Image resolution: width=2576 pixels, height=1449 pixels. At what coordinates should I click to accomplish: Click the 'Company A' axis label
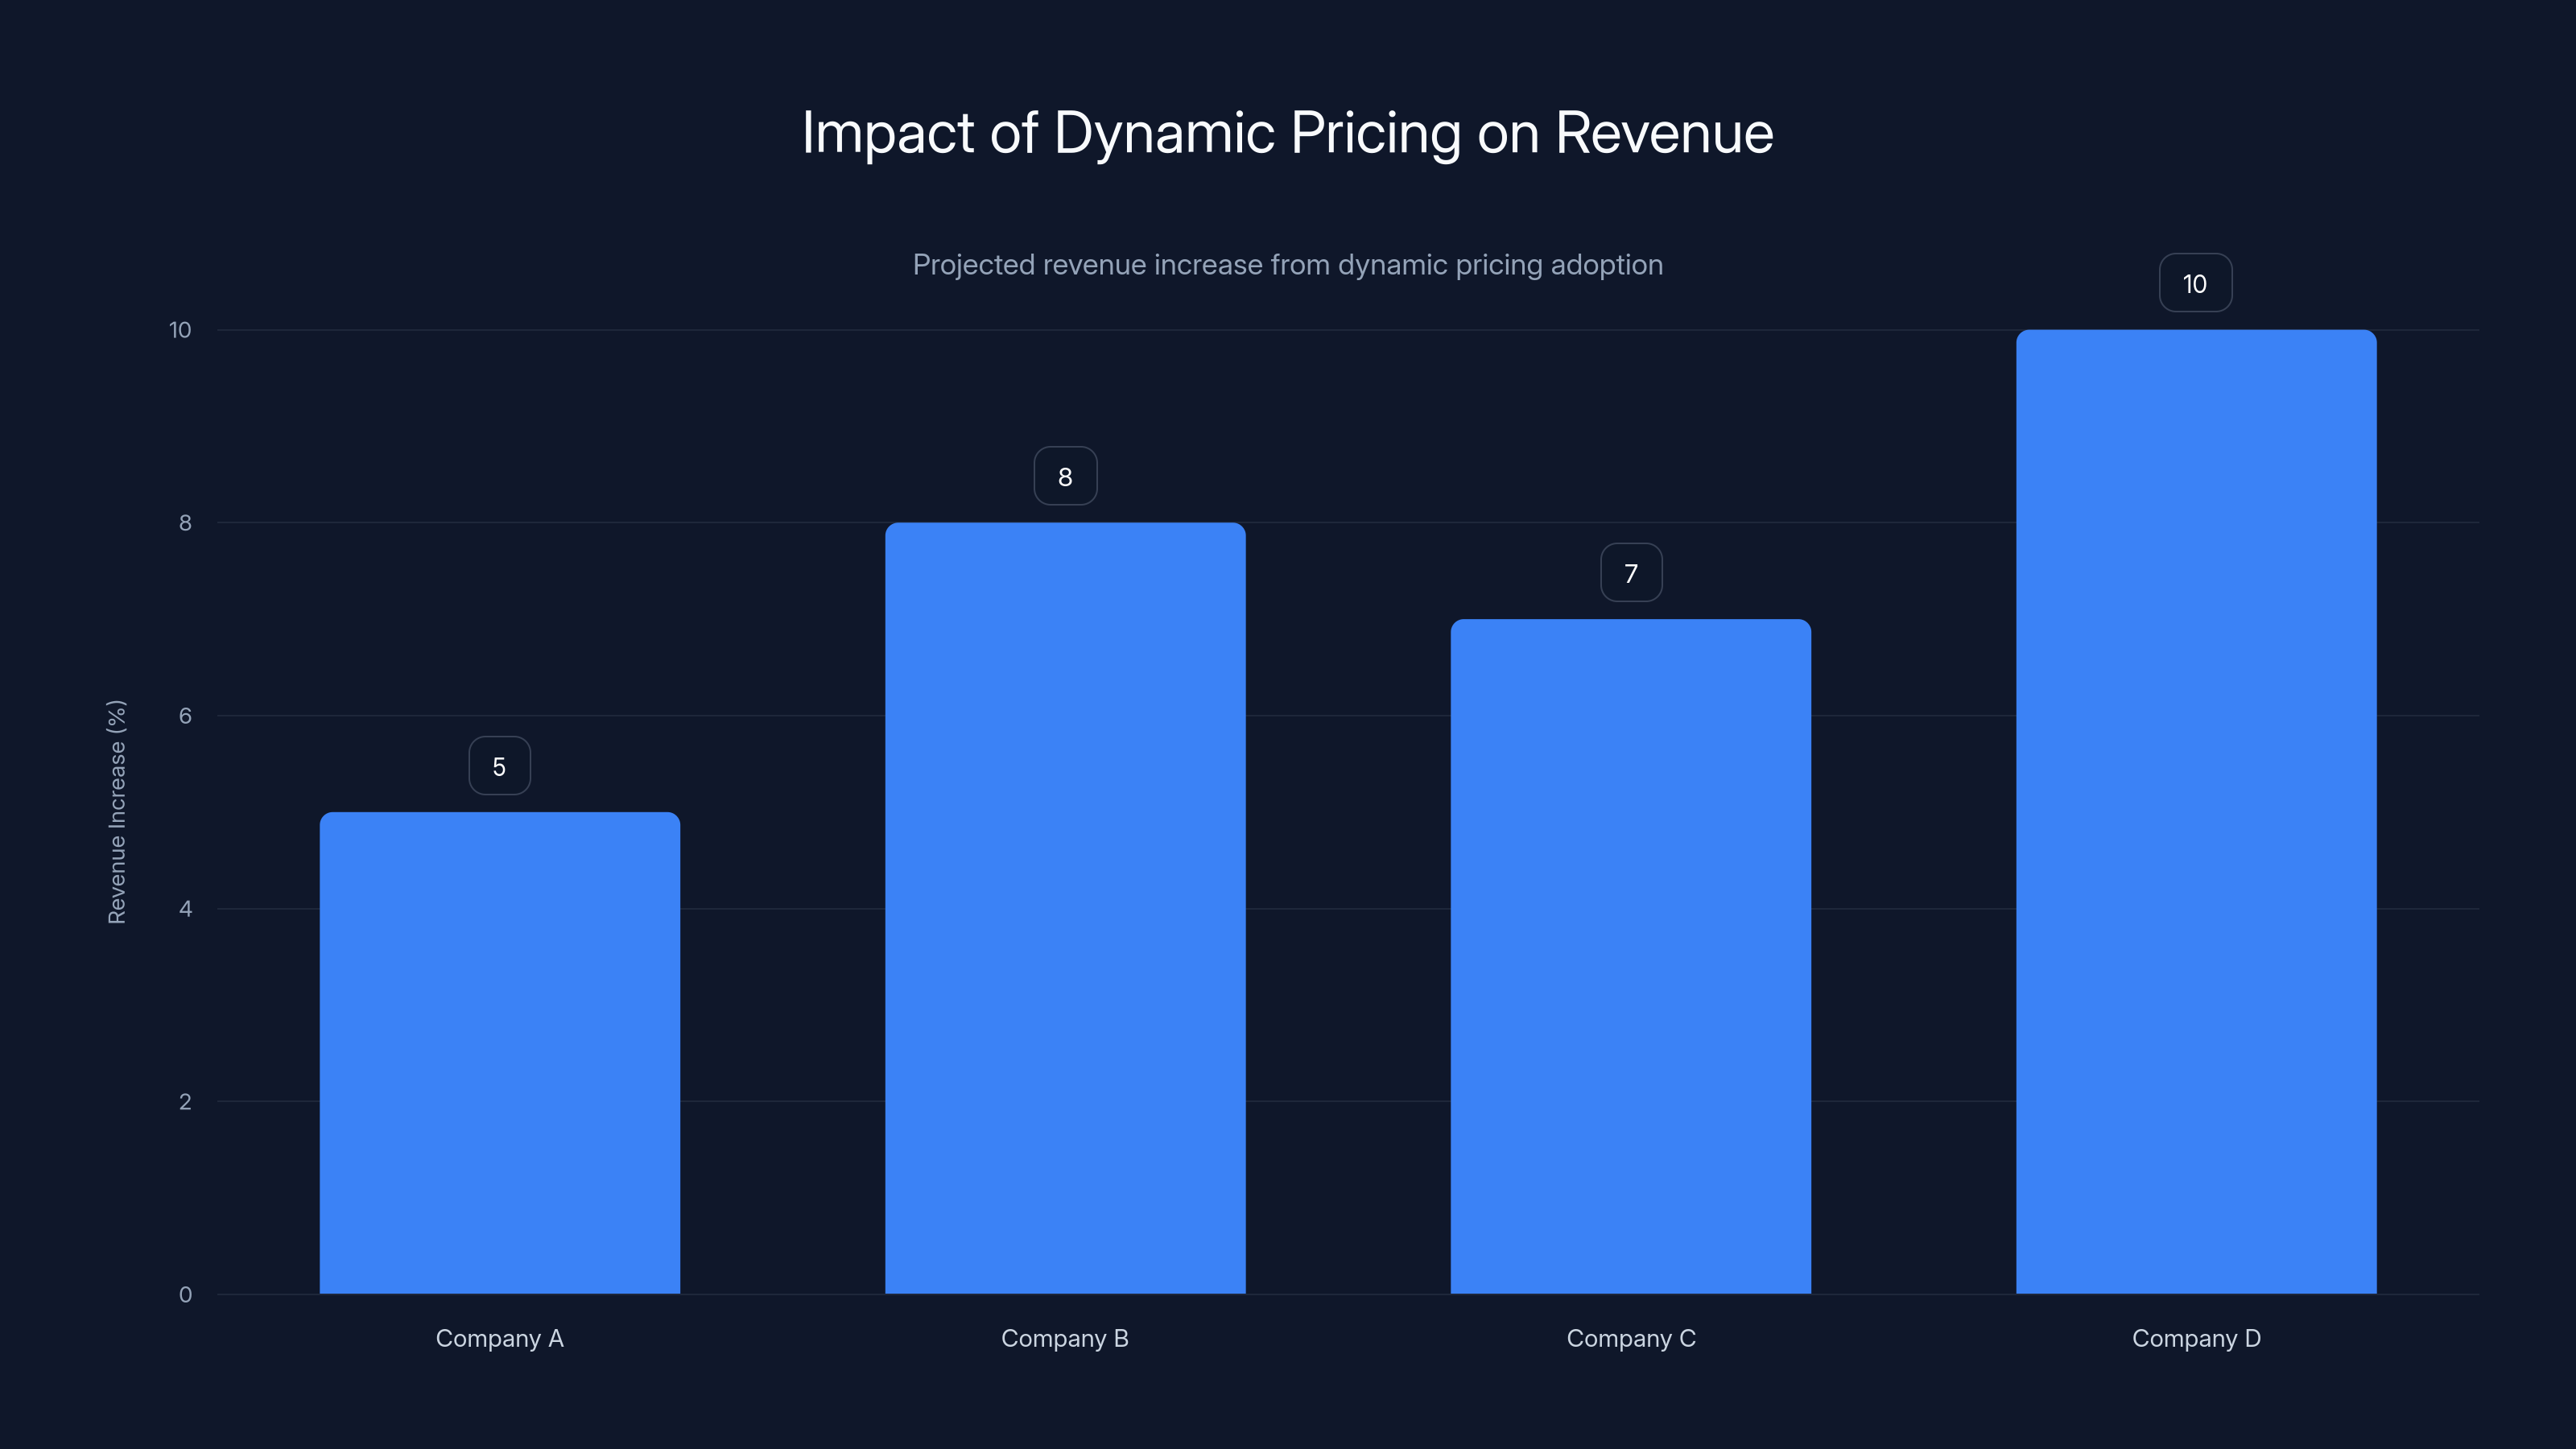pyautogui.click(x=500, y=1339)
